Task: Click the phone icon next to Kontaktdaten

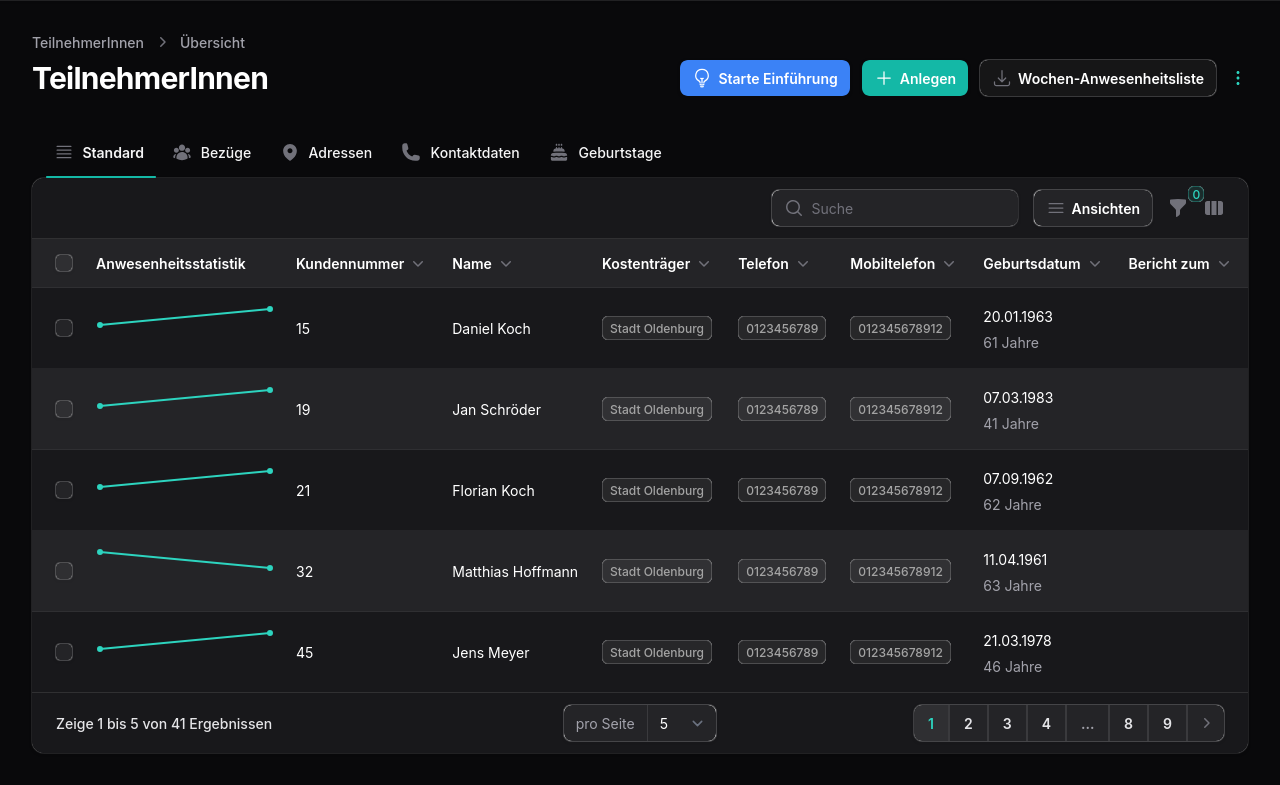Action: point(411,152)
